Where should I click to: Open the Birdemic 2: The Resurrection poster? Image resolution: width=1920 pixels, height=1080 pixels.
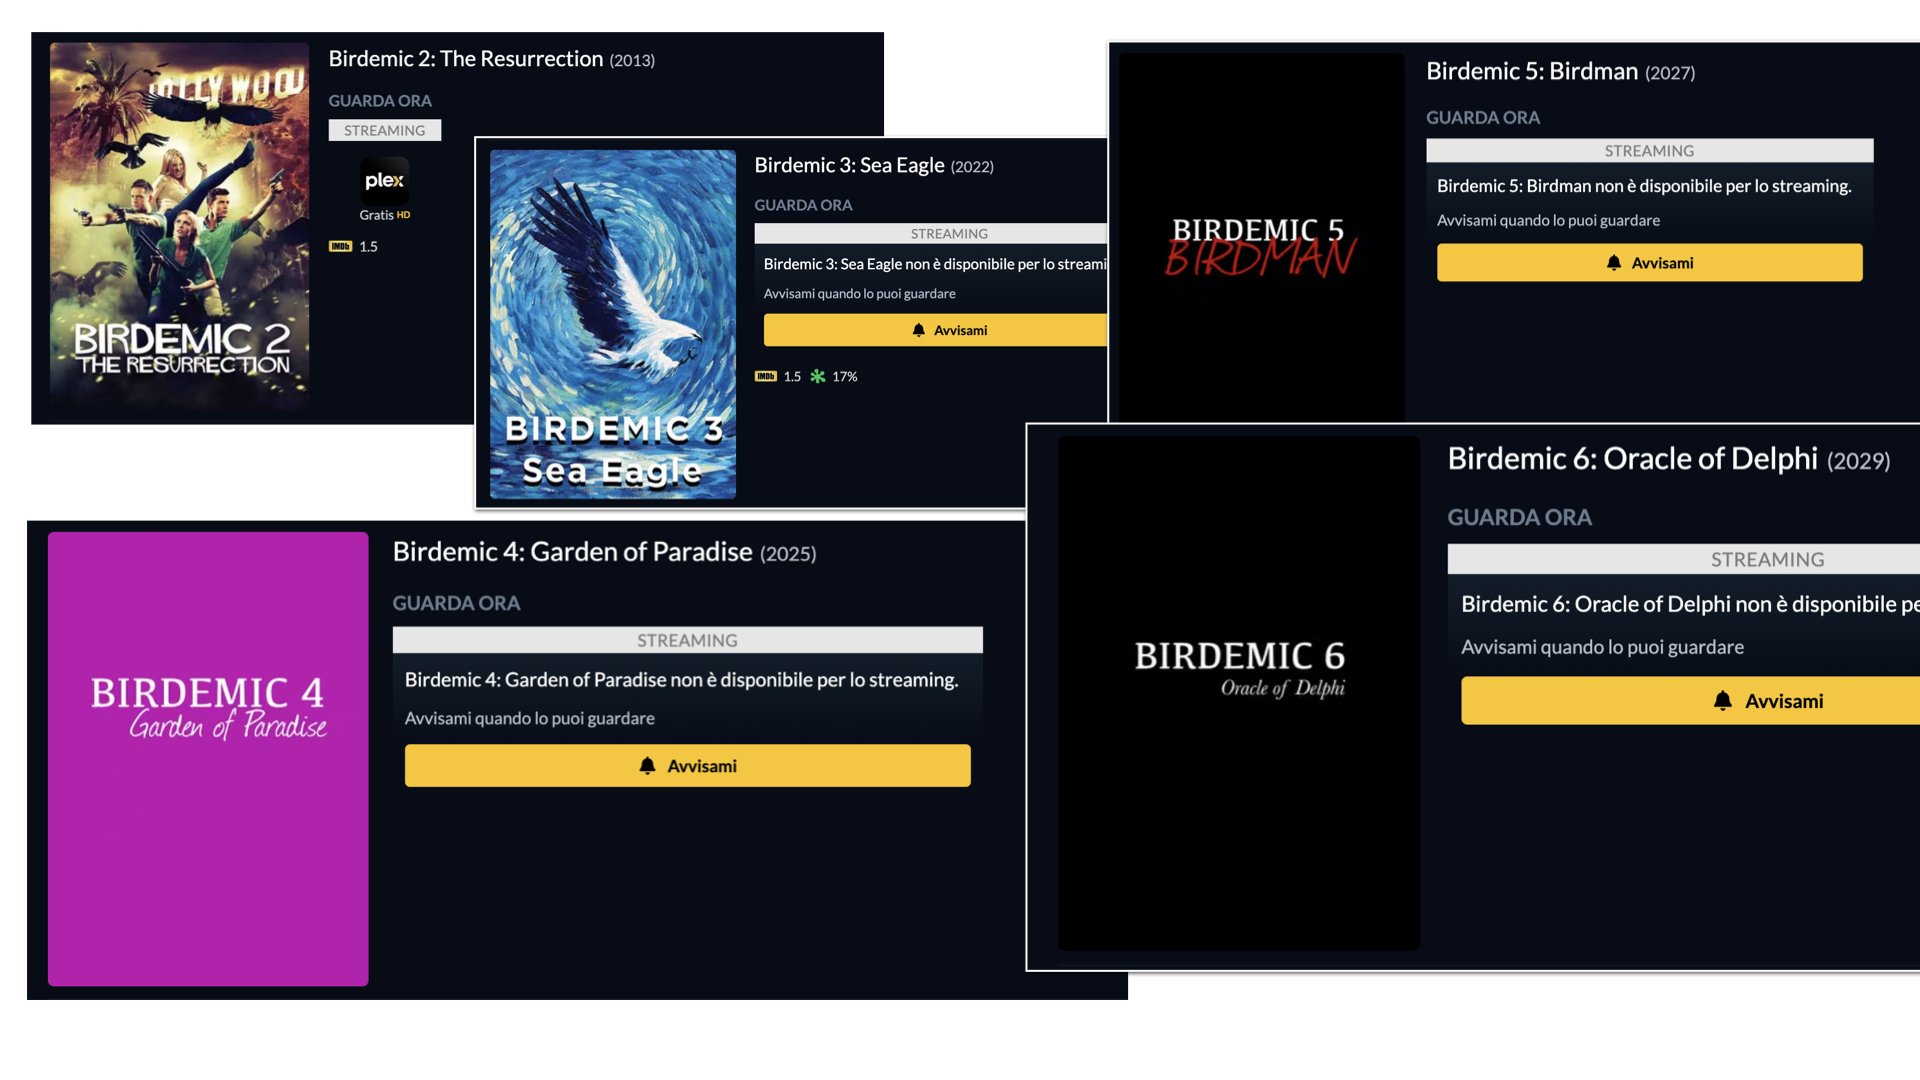pos(179,227)
